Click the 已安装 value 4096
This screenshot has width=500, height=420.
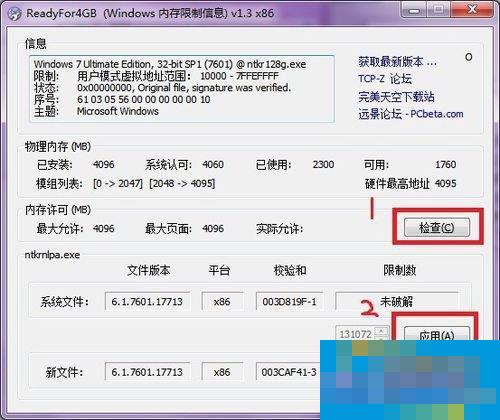(x=103, y=164)
